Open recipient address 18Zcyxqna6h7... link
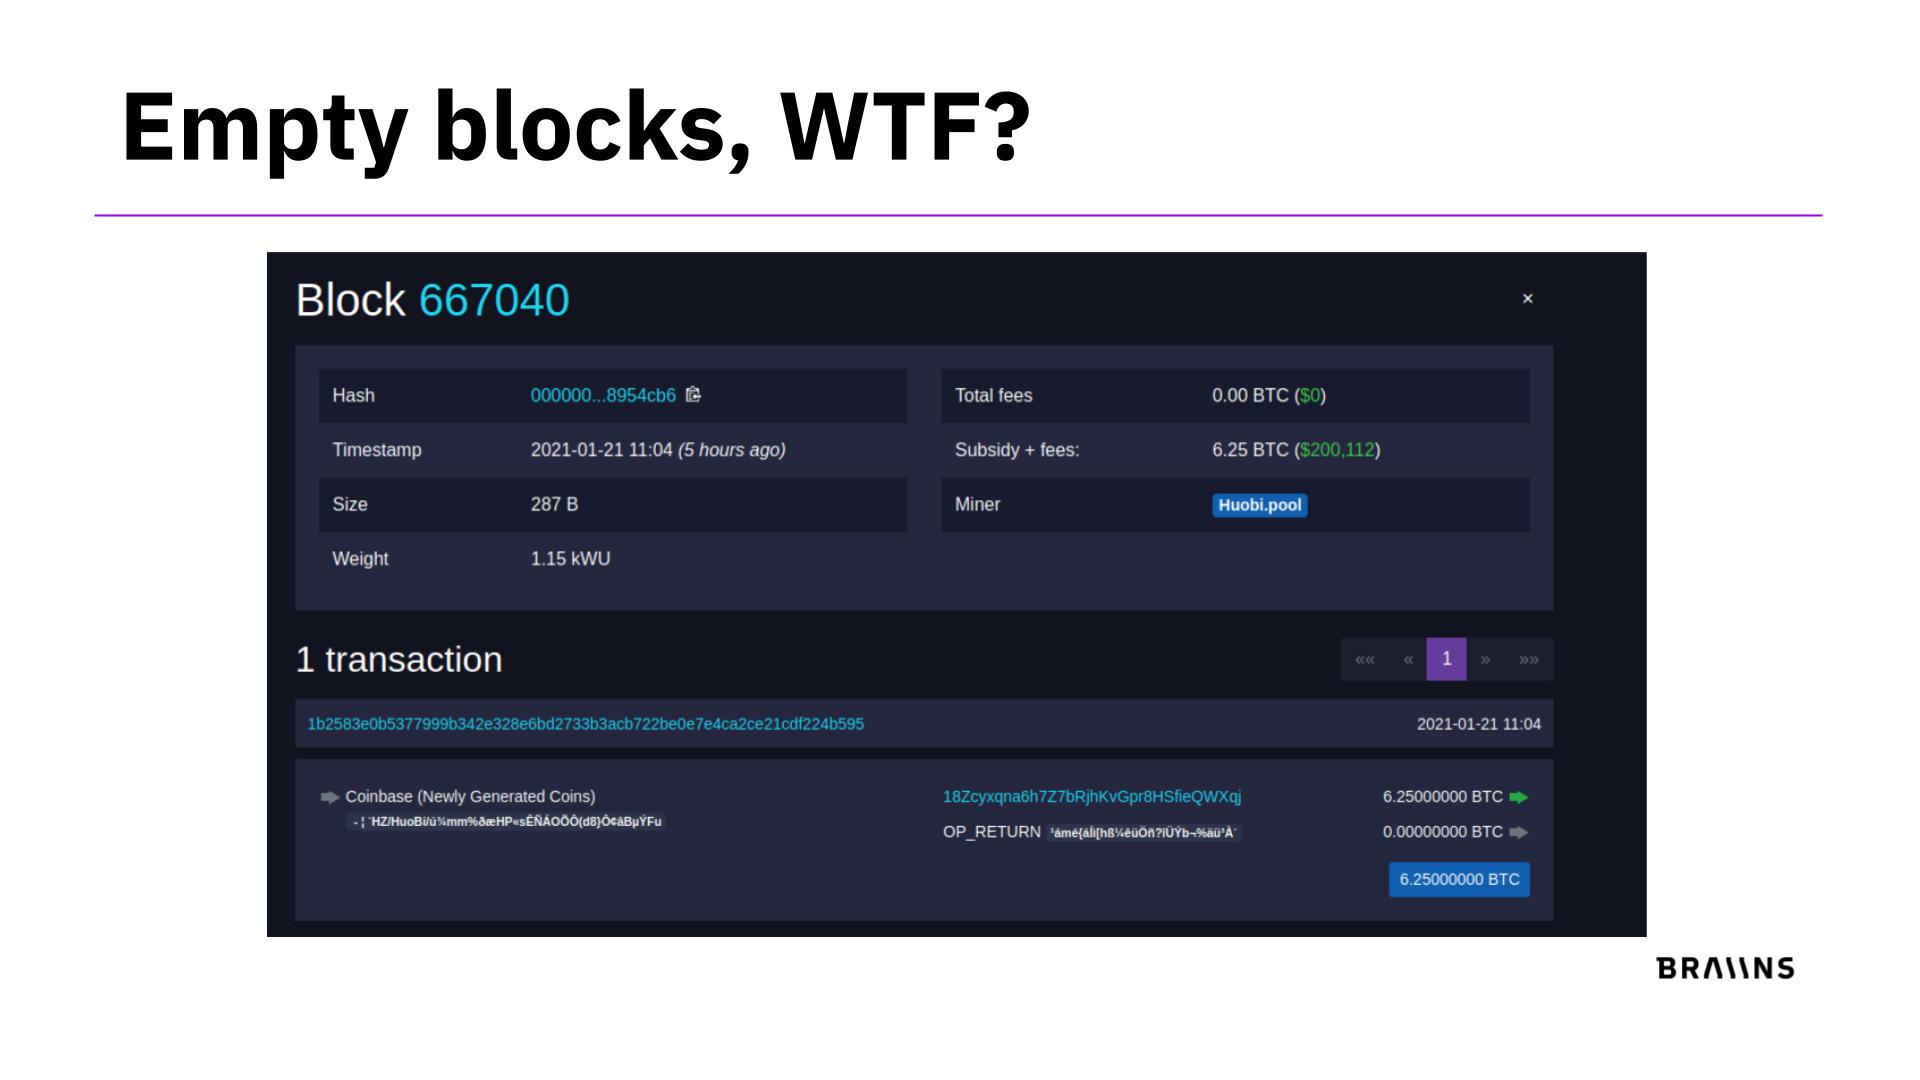 [1091, 797]
